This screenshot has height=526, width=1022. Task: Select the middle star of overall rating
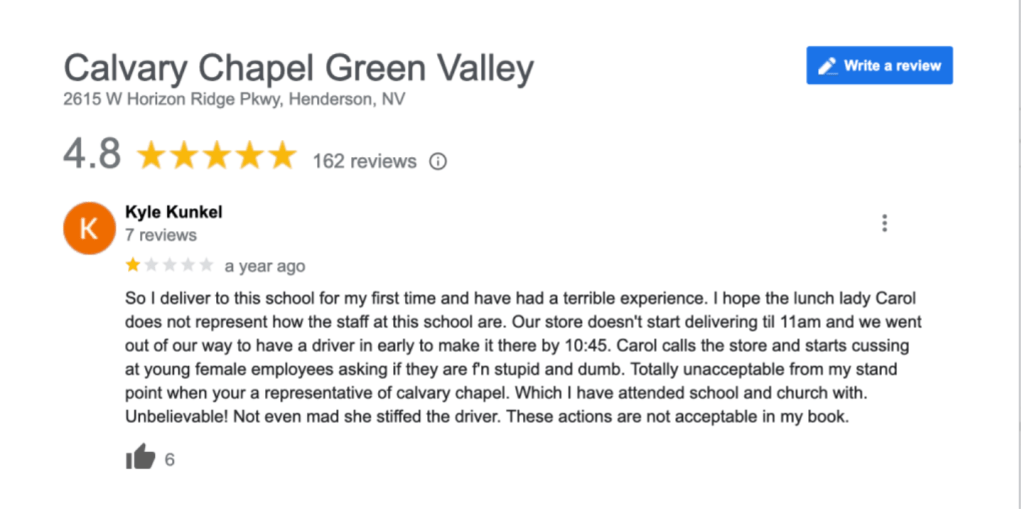coord(216,156)
